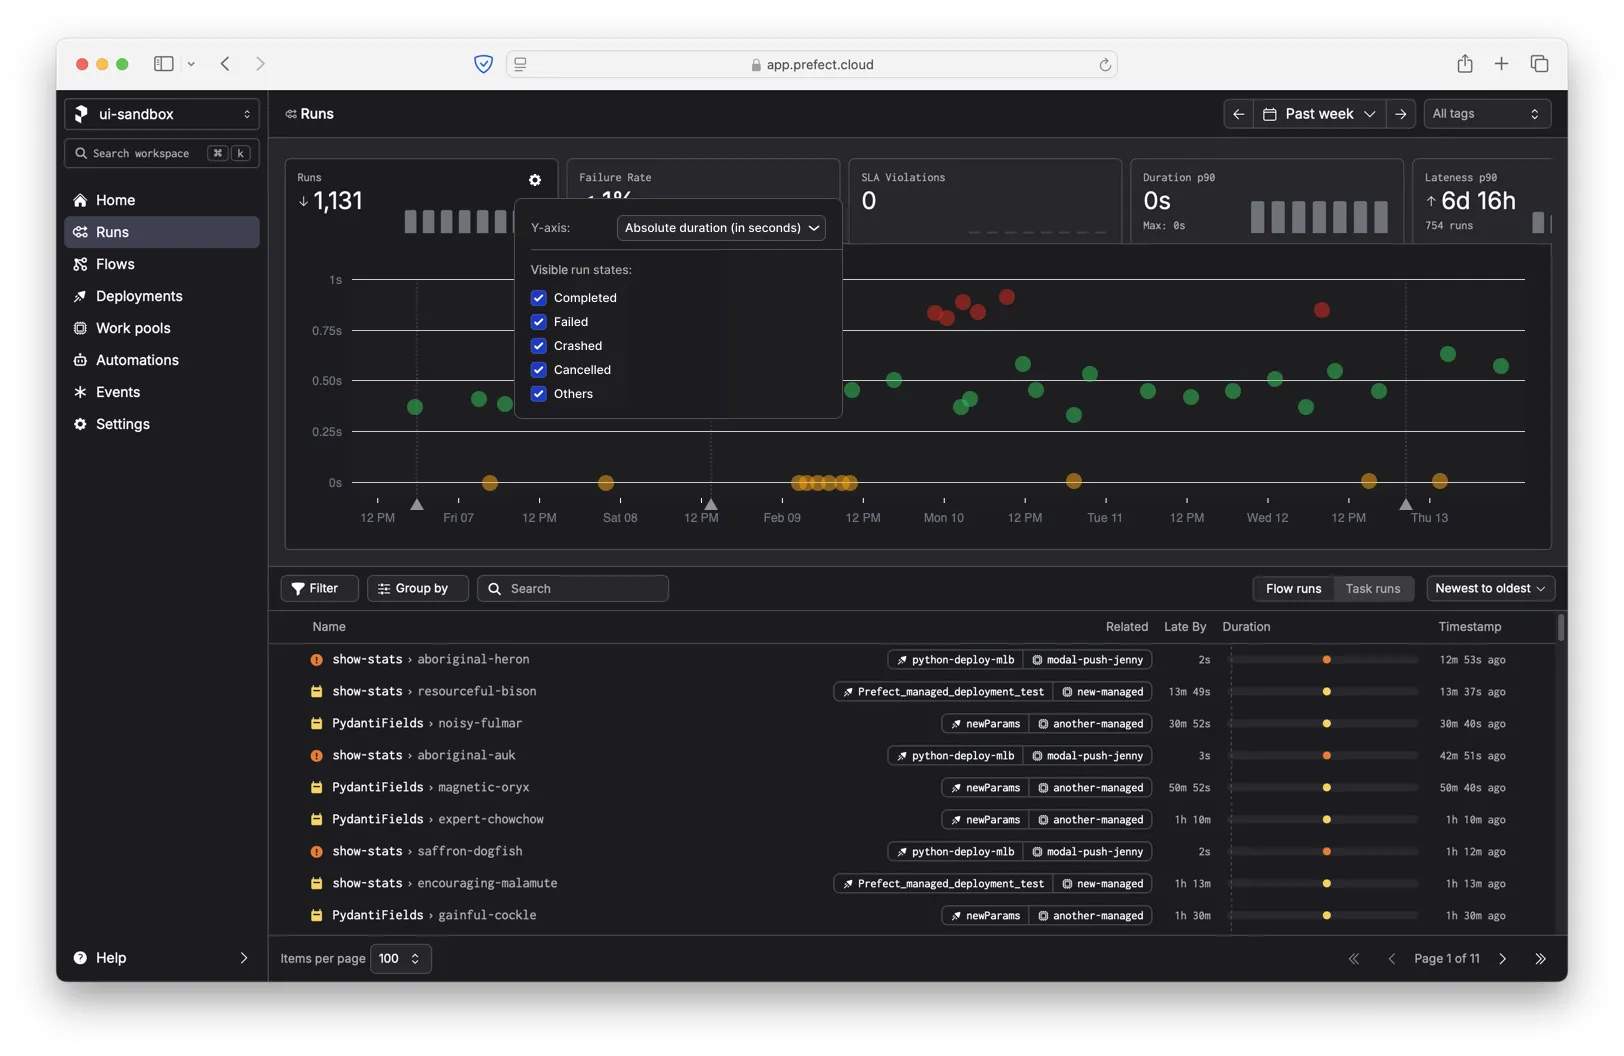Uncheck the Crashed run state

(x=539, y=346)
